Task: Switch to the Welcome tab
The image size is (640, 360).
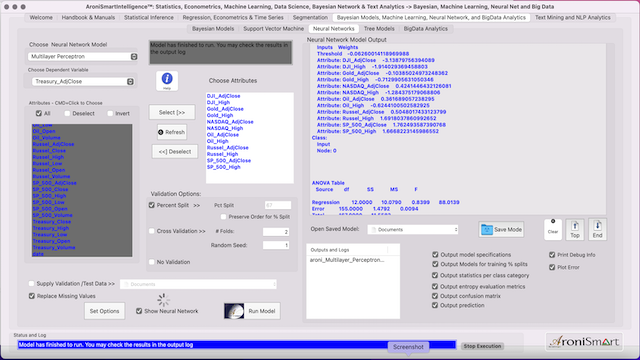Action: point(41,18)
